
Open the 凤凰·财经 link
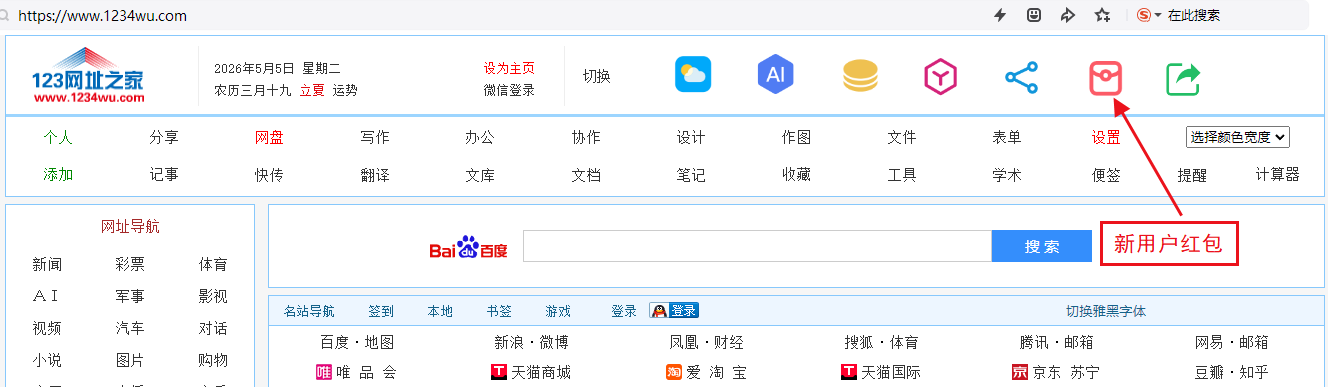706,342
